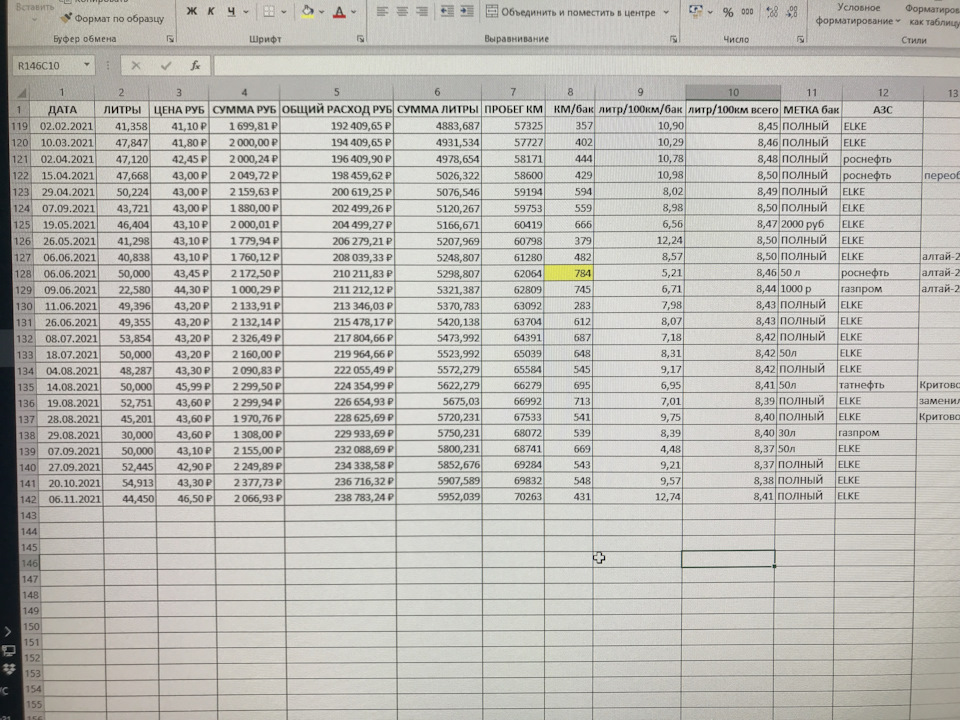Click mileage cell 70263

click(513, 497)
